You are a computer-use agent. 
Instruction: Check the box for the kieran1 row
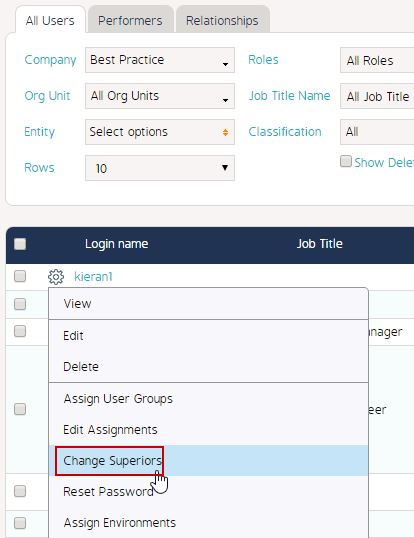[x=20, y=276]
